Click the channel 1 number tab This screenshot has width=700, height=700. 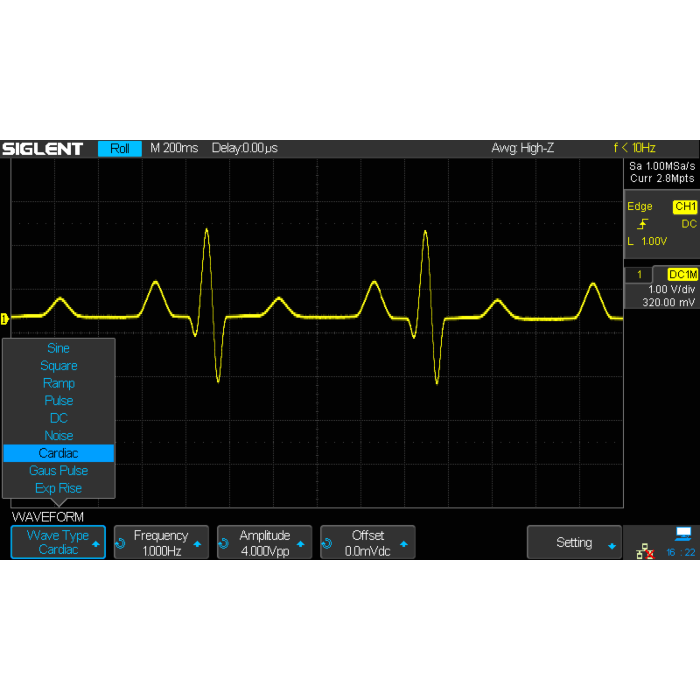coord(637,275)
